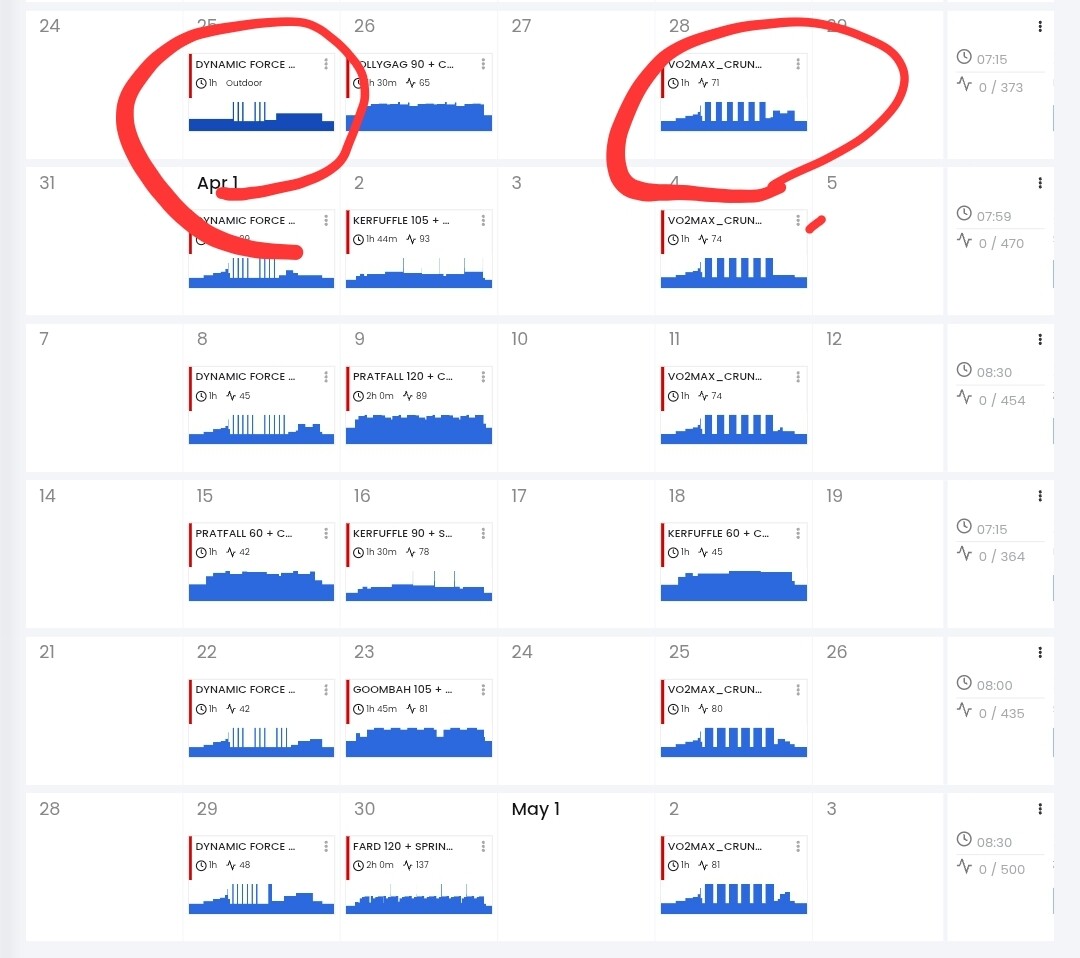Viewport: 1080px width, 958px height.
Task: Click the VO2MAX interval chart on April 25
Action: 734,741
